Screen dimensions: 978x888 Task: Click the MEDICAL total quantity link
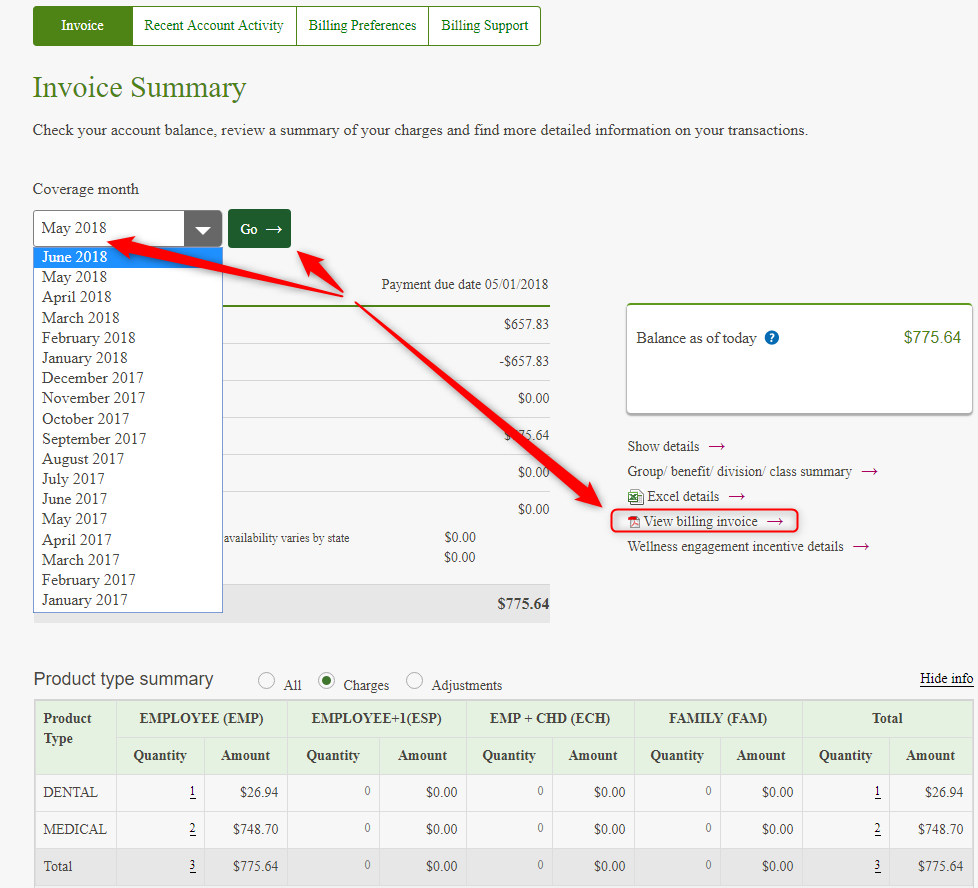coord(877,829)
